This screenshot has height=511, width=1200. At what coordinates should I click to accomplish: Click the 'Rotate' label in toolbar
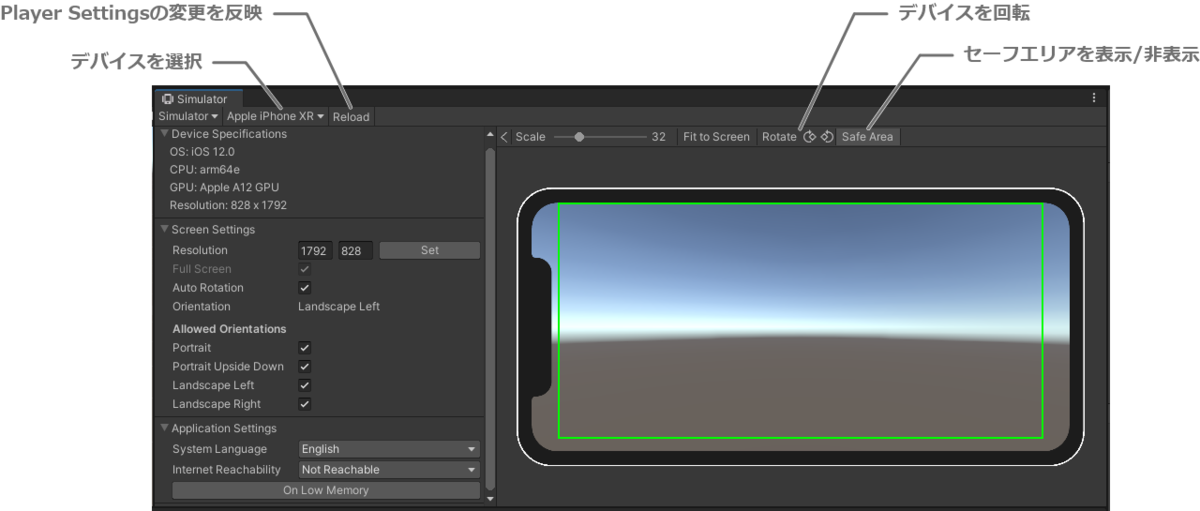click(x=779, y=137)
